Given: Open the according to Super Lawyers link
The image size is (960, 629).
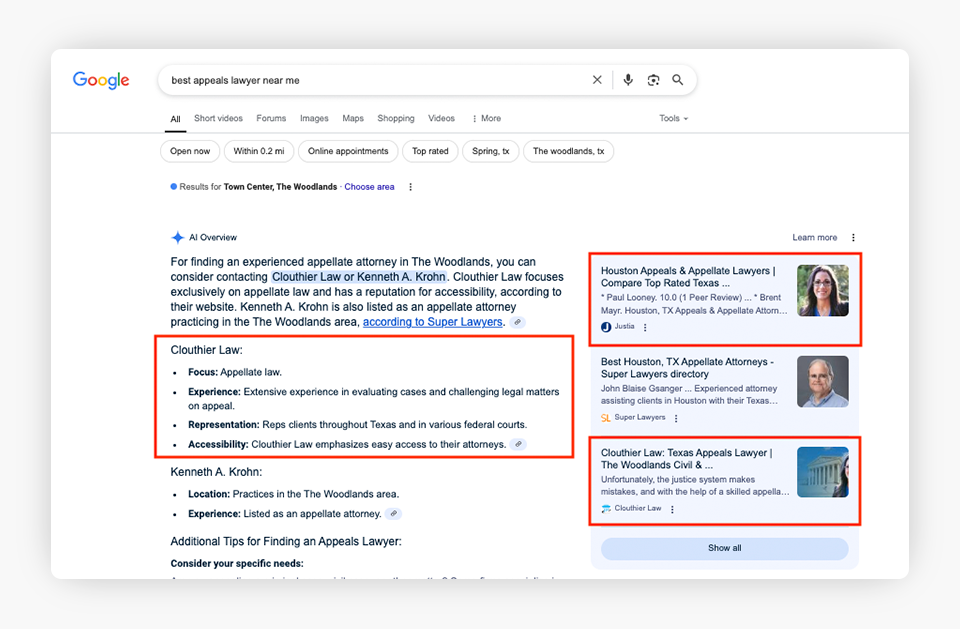Looking at the screenshot, I should click(433, 322).
